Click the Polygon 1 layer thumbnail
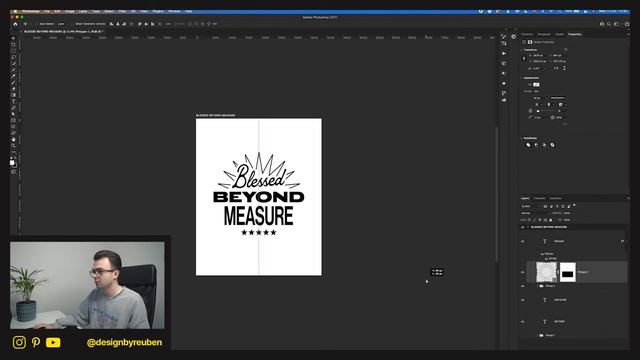The width and height of the screenshot is (640, 360). (546, 272)
